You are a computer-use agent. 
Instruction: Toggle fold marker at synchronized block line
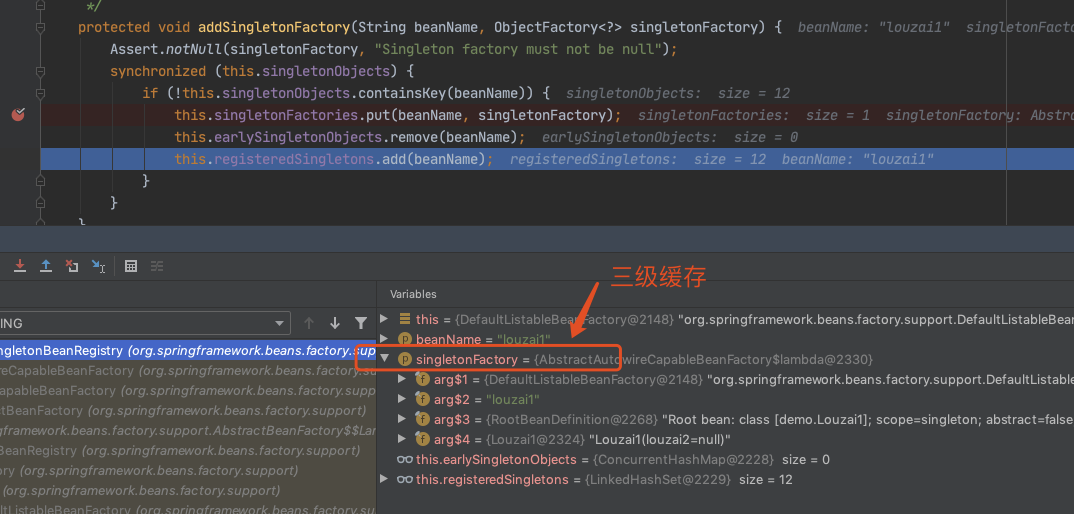tap(40, 71)
